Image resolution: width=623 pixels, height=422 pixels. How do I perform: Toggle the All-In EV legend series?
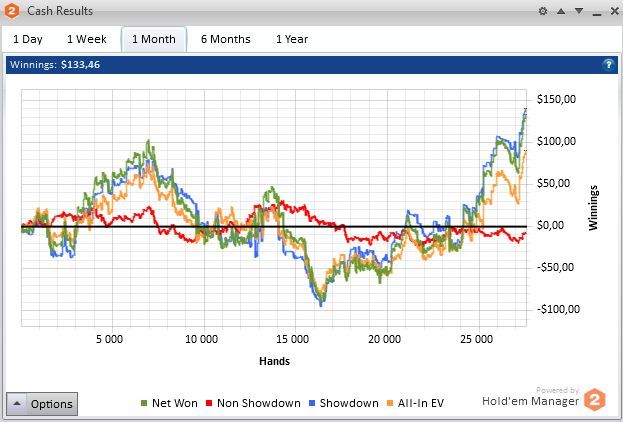415,403
